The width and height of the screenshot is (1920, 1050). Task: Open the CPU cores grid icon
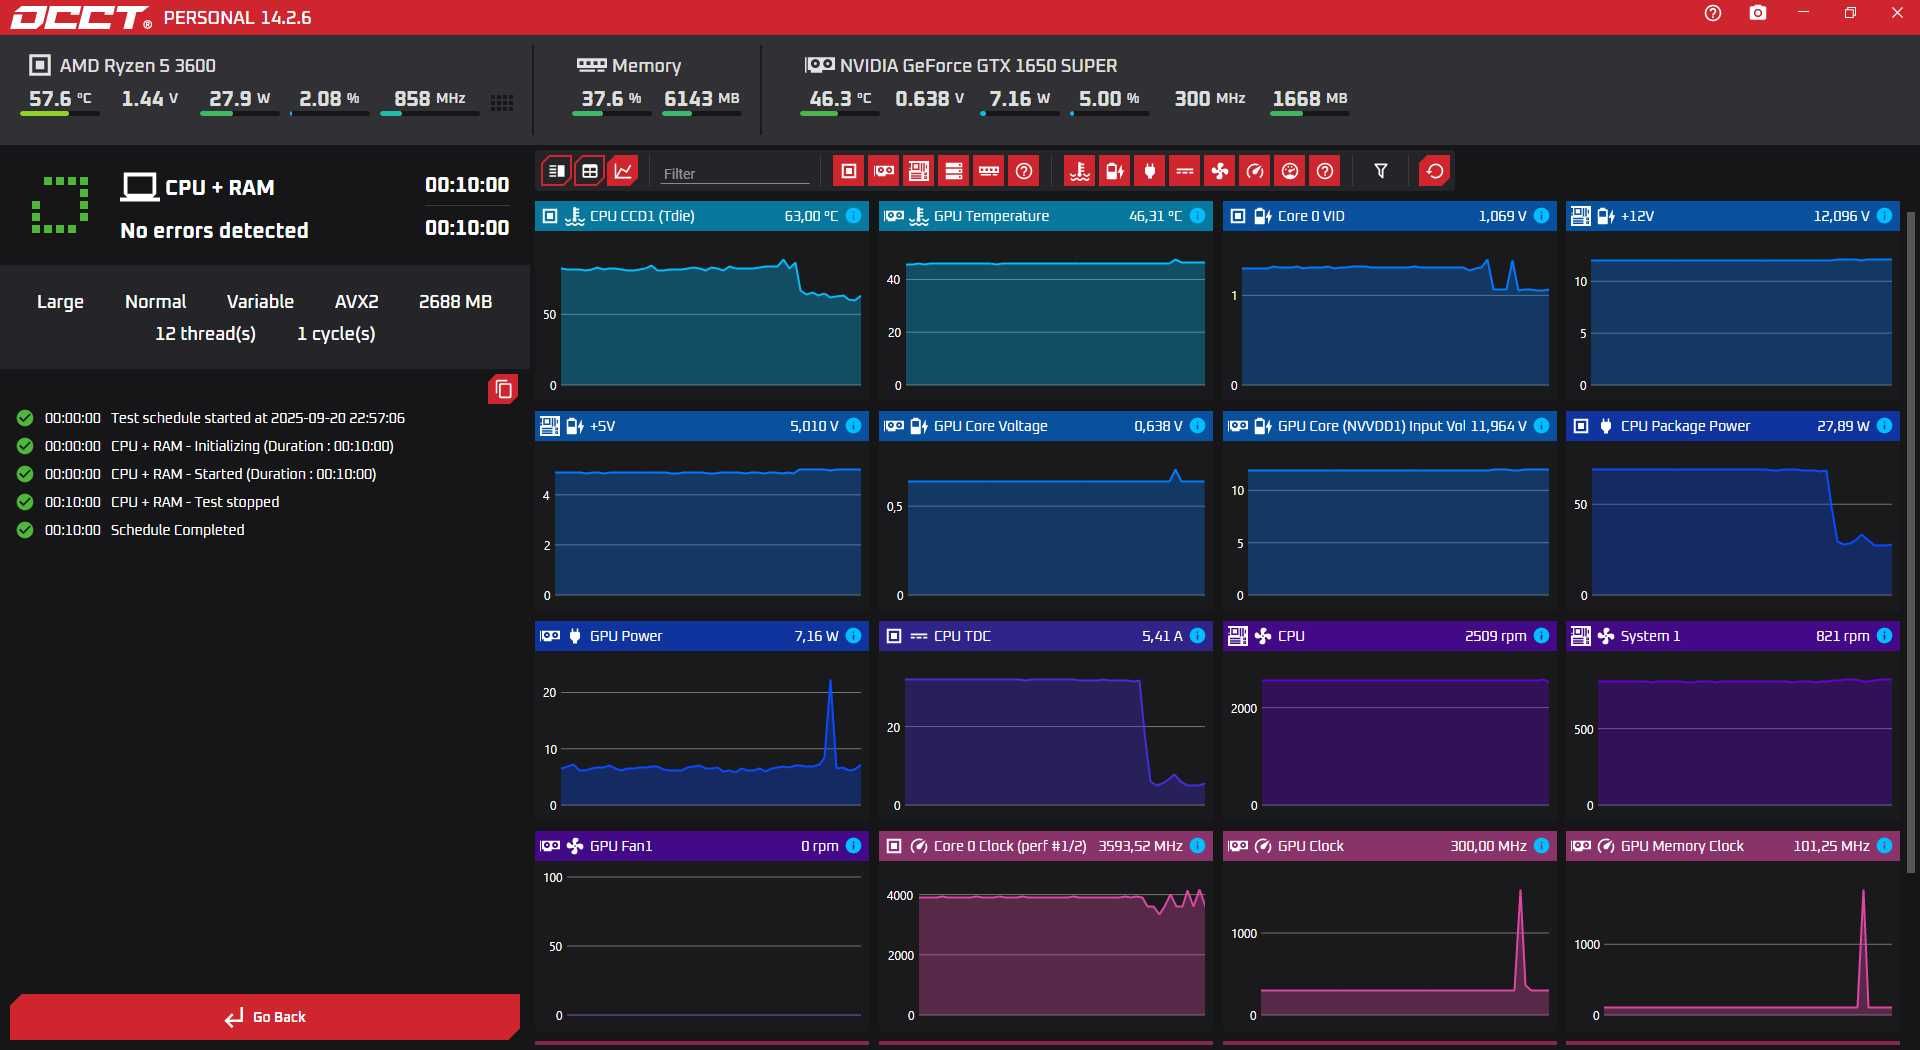502,102
